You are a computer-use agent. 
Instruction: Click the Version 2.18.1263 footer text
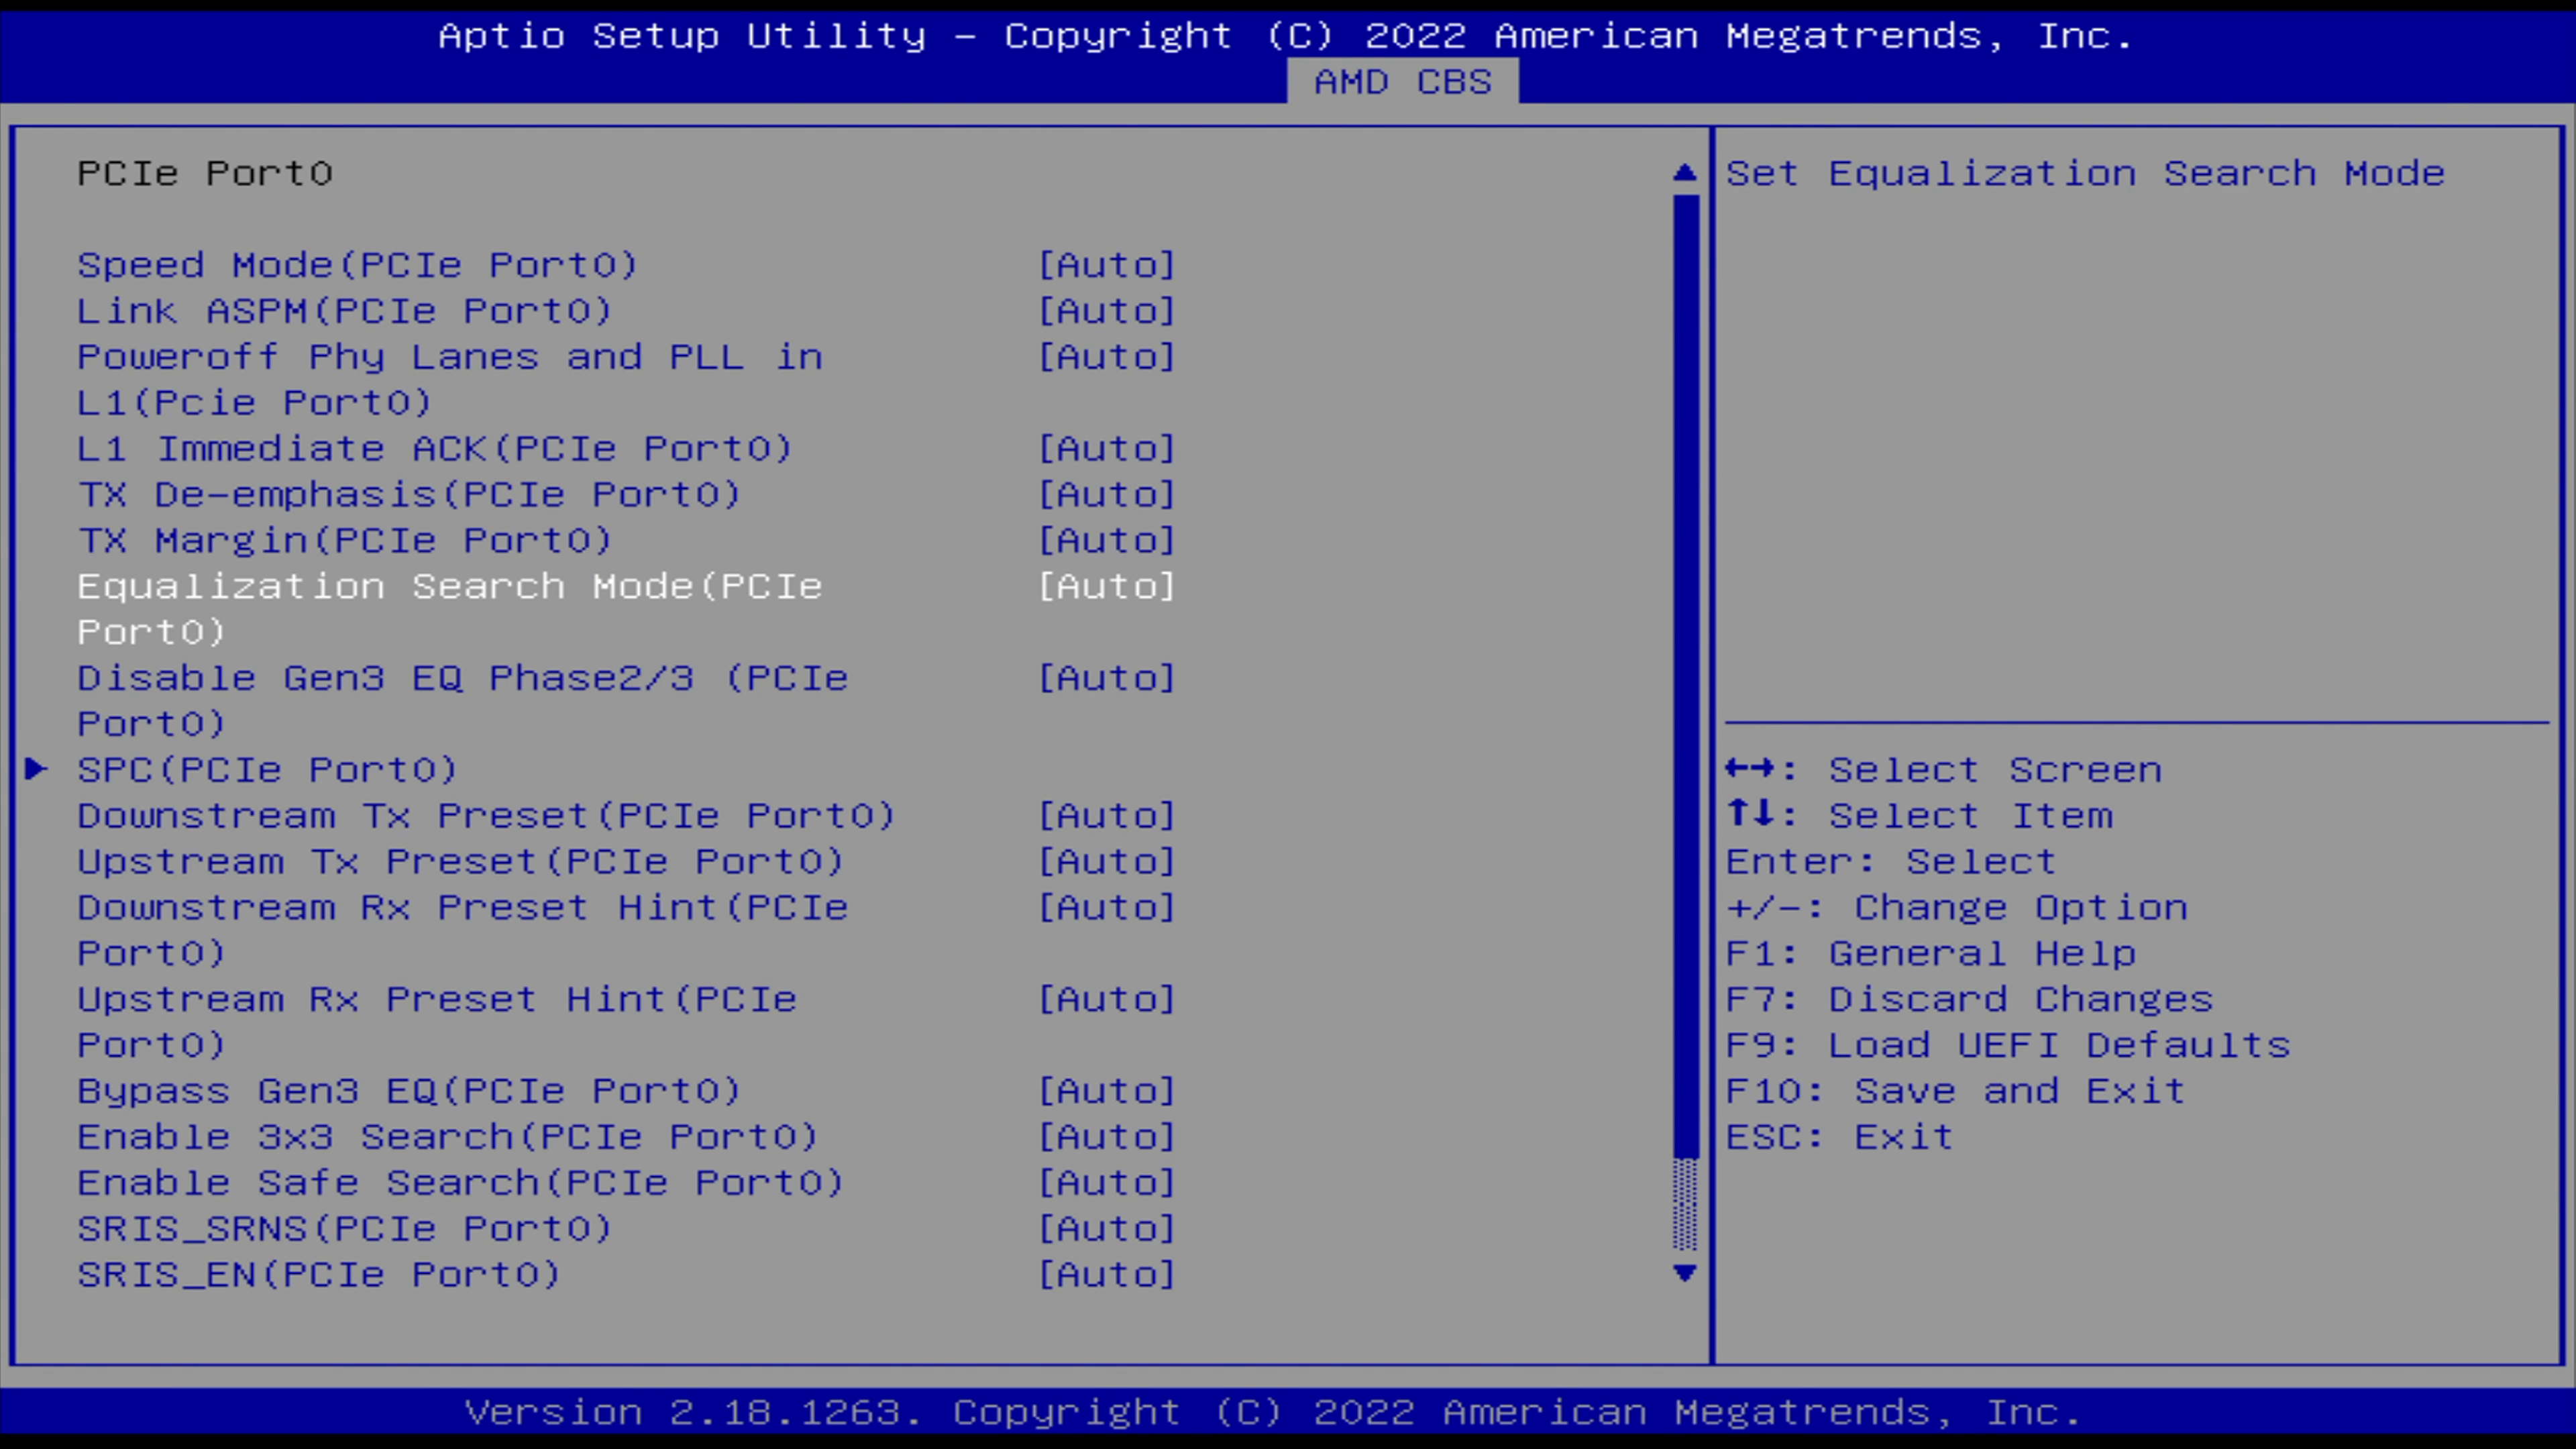pyautogui.click(x=1273, y=1413)
